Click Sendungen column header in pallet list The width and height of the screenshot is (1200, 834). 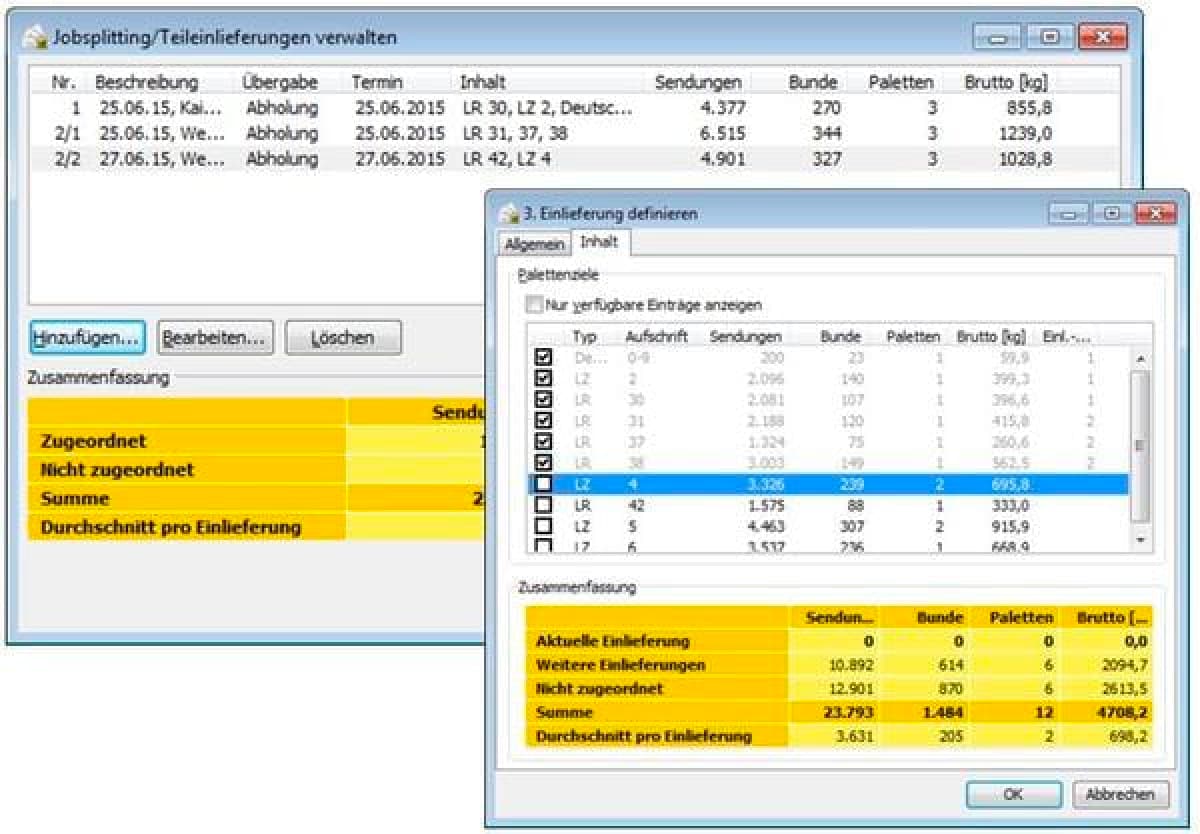point(745,337)
